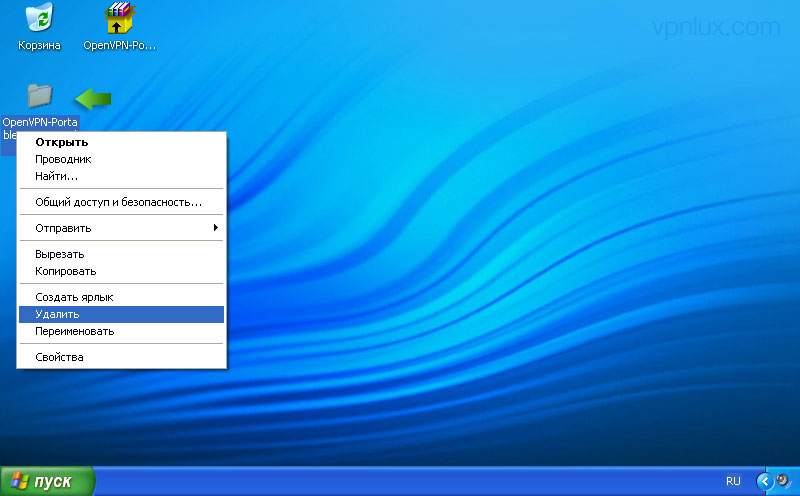The image size is (800, 496).
Task: Select Переименовать to rename the folder
Action: coord(74,331)
